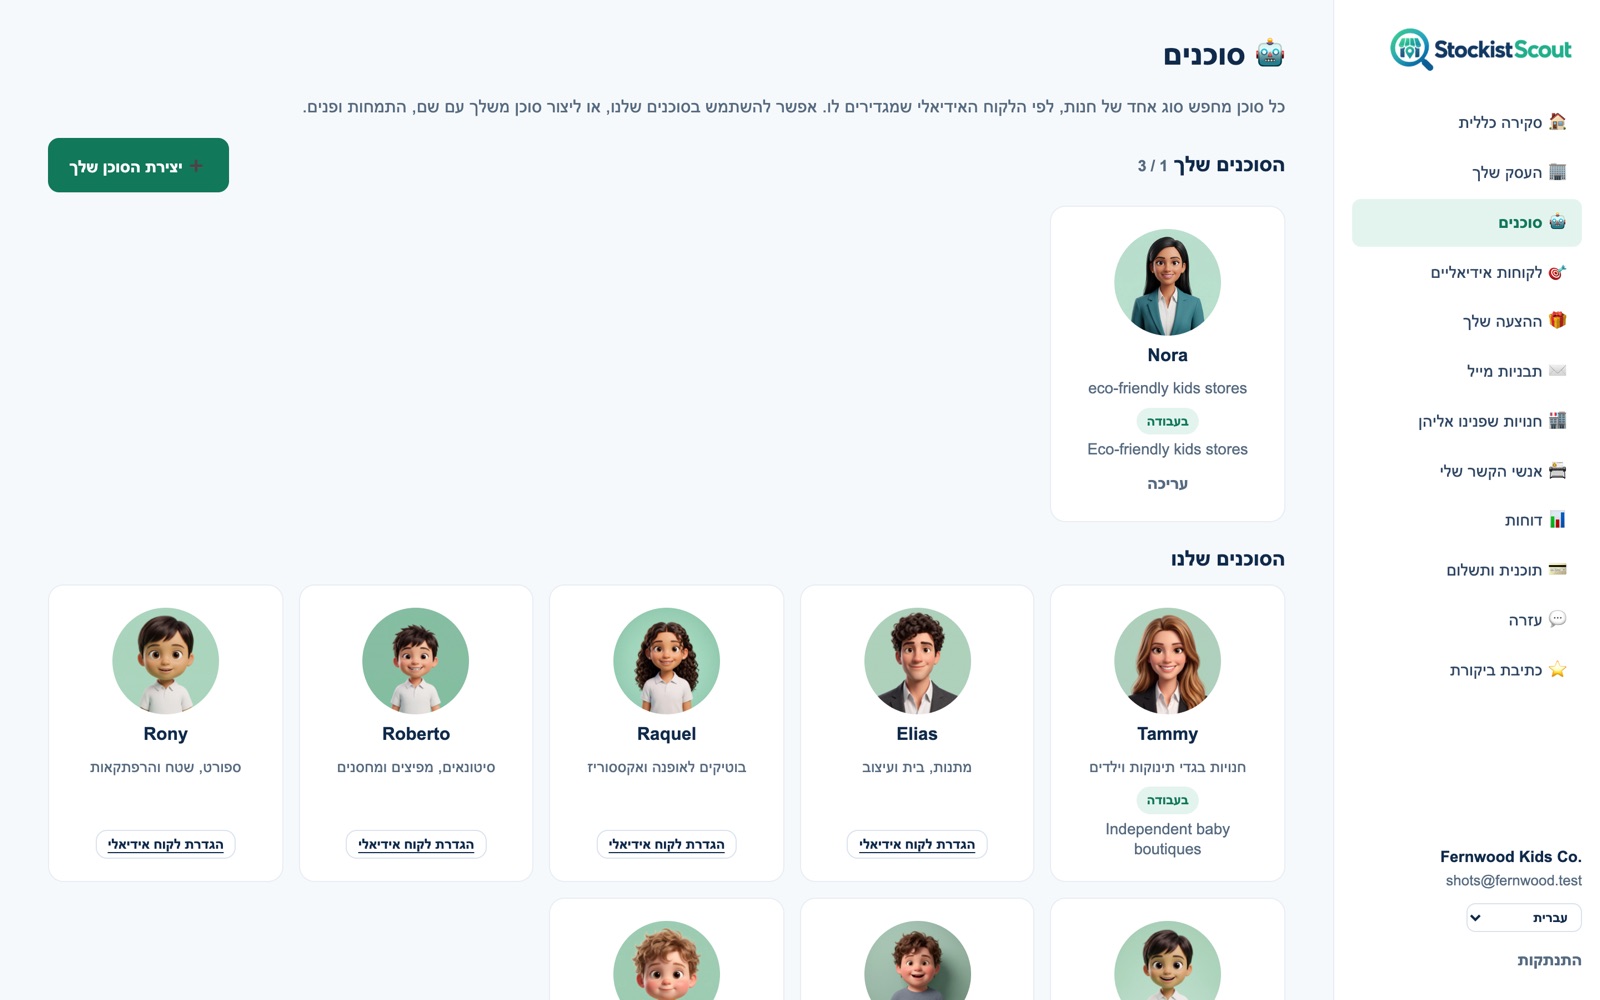1600x1000 pixels.
Task: Click the כתיבת ביקורת star icon
Action: tap(1557, 670)
